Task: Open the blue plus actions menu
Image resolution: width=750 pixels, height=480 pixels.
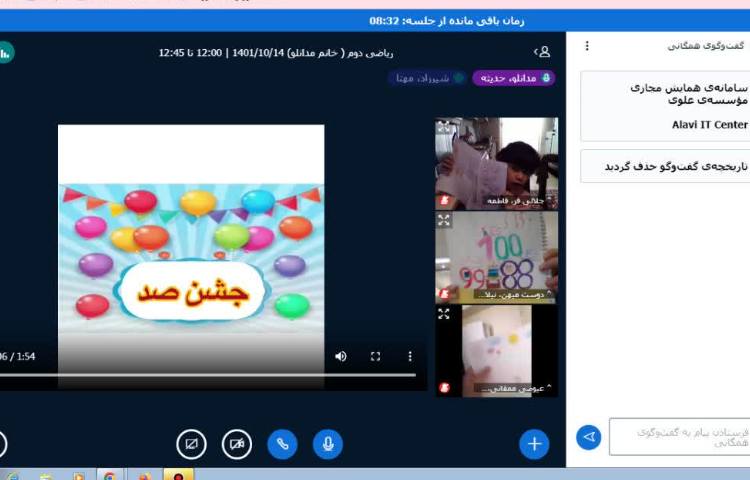Action: click(x=534, y=444)
